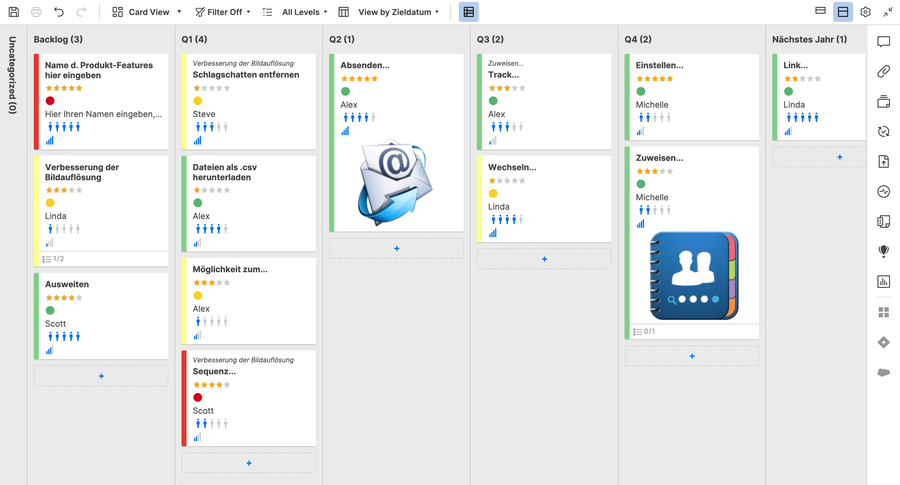Click 'Hier Ihren Namen eingeben,...' text
Image resolution: width=900 pixels, height=485 pixels.
(103, 114)
